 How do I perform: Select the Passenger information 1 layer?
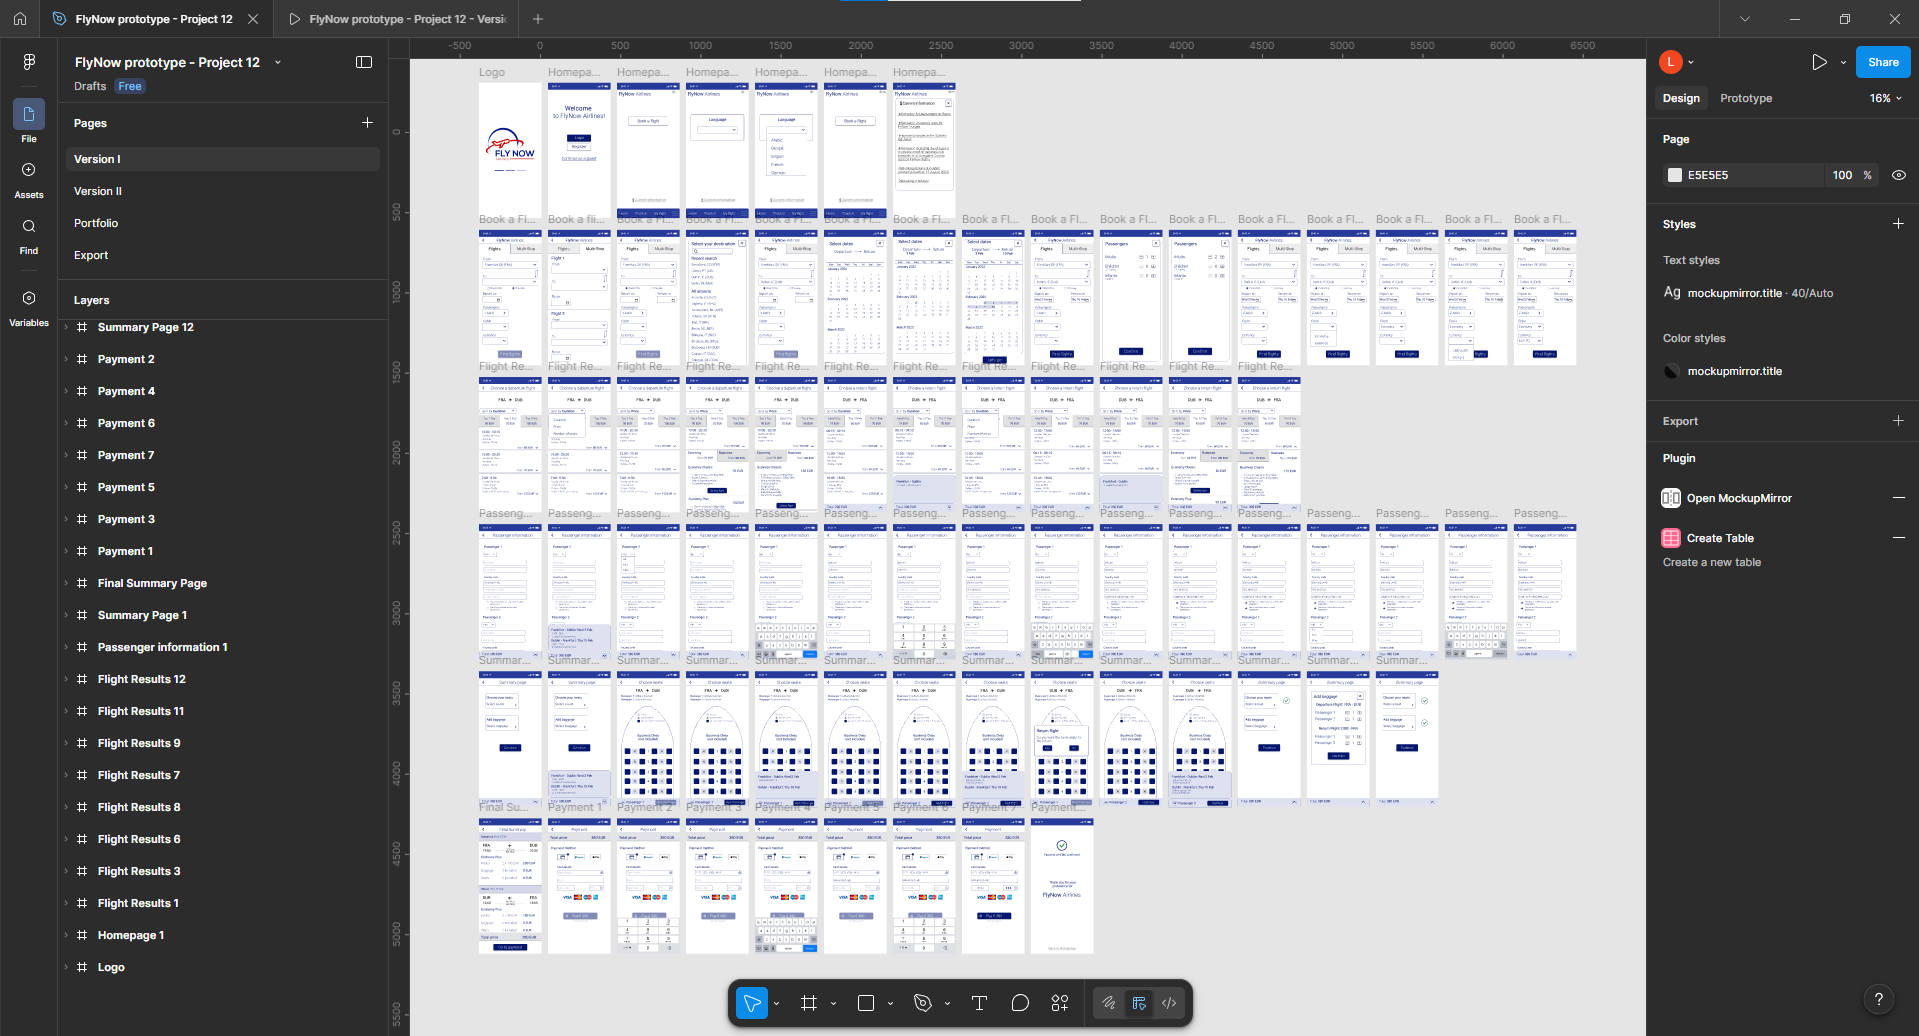(x=162, y=647)
